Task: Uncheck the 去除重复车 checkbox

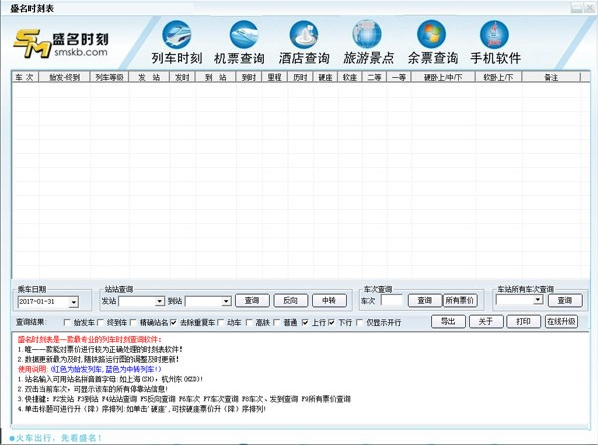Action: [x=174, y=323]
